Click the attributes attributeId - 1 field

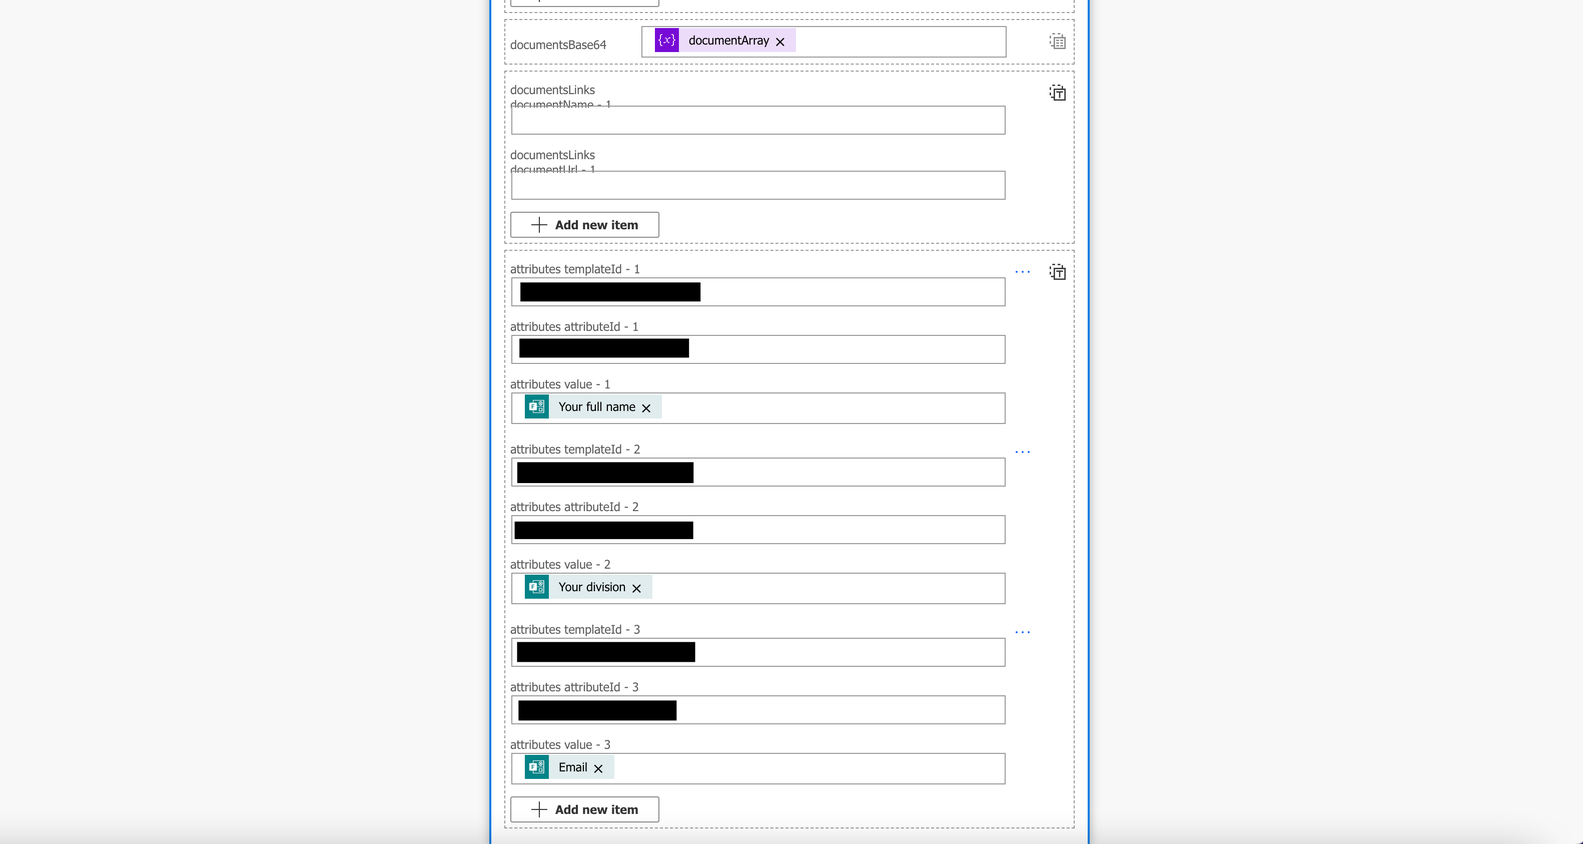click(x=758, y=349)
